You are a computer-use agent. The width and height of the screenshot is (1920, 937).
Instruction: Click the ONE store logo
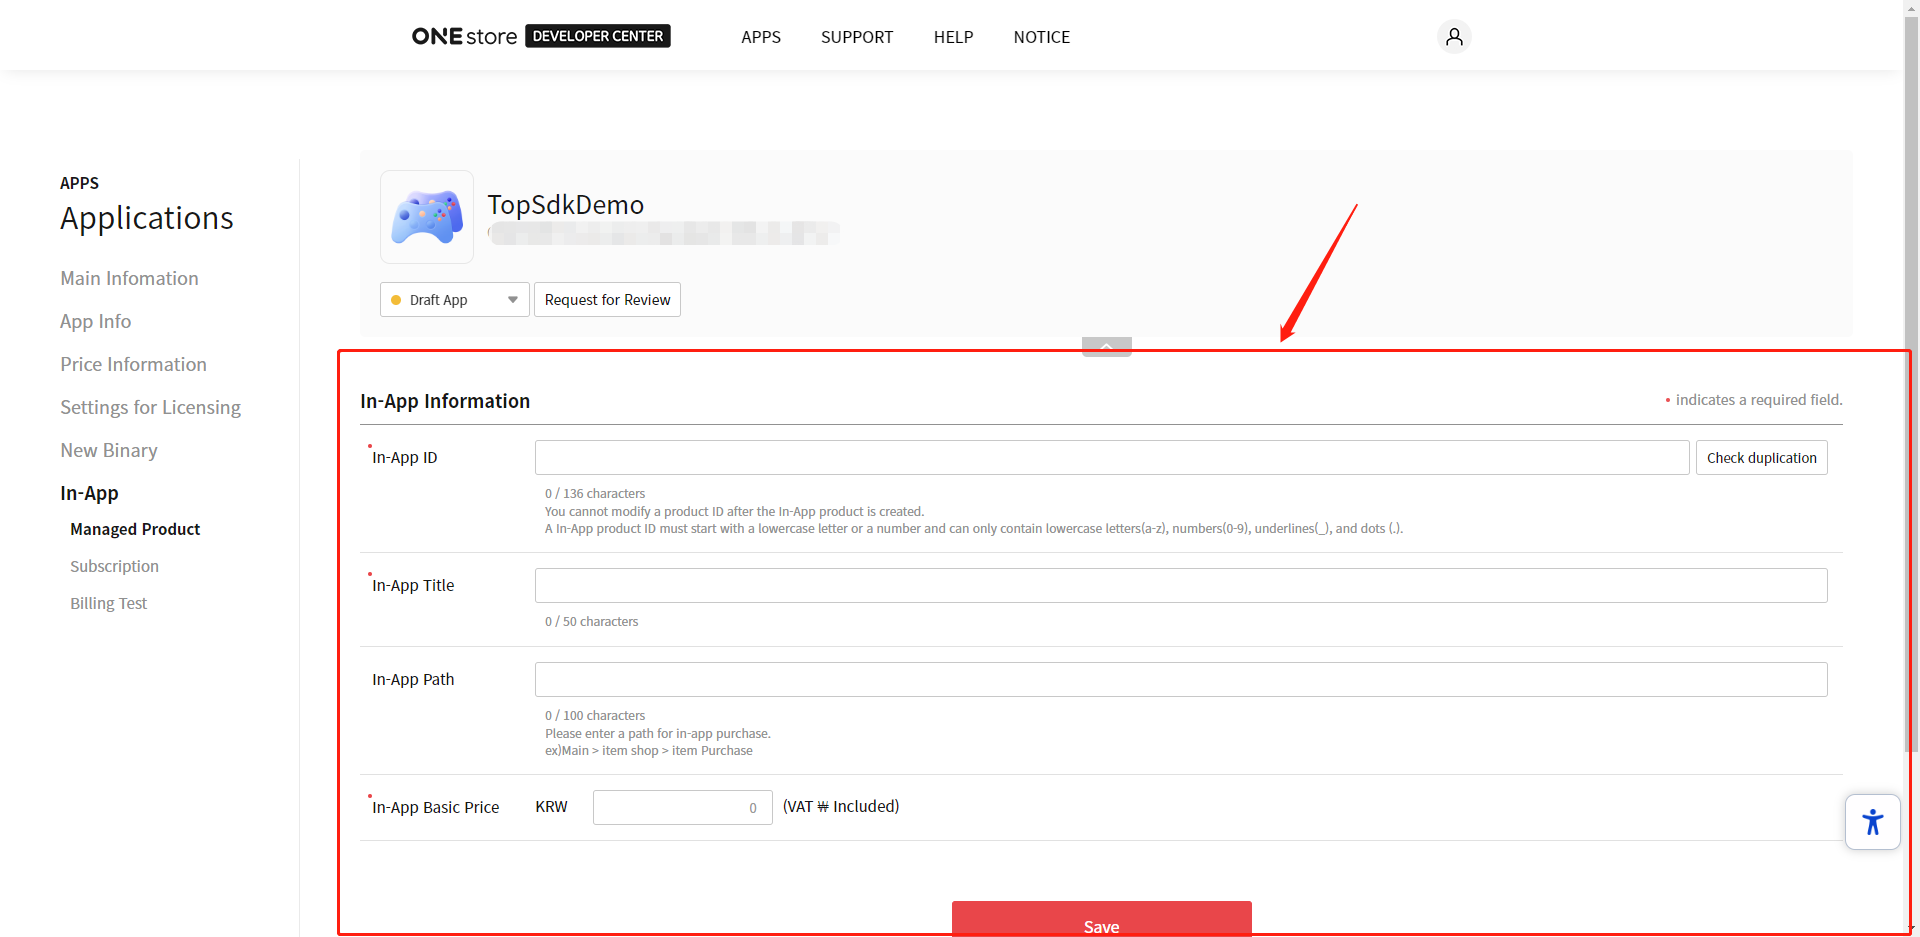coord(464,37)
